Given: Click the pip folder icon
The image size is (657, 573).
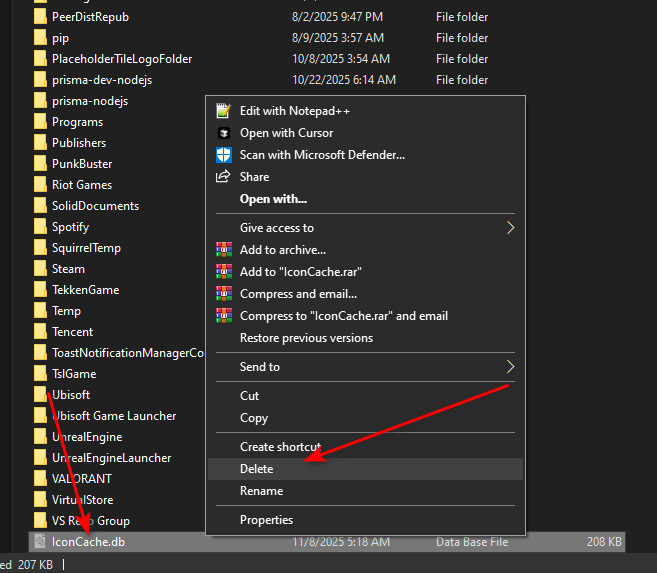Looking at the screenshot, I should [40, 38].
